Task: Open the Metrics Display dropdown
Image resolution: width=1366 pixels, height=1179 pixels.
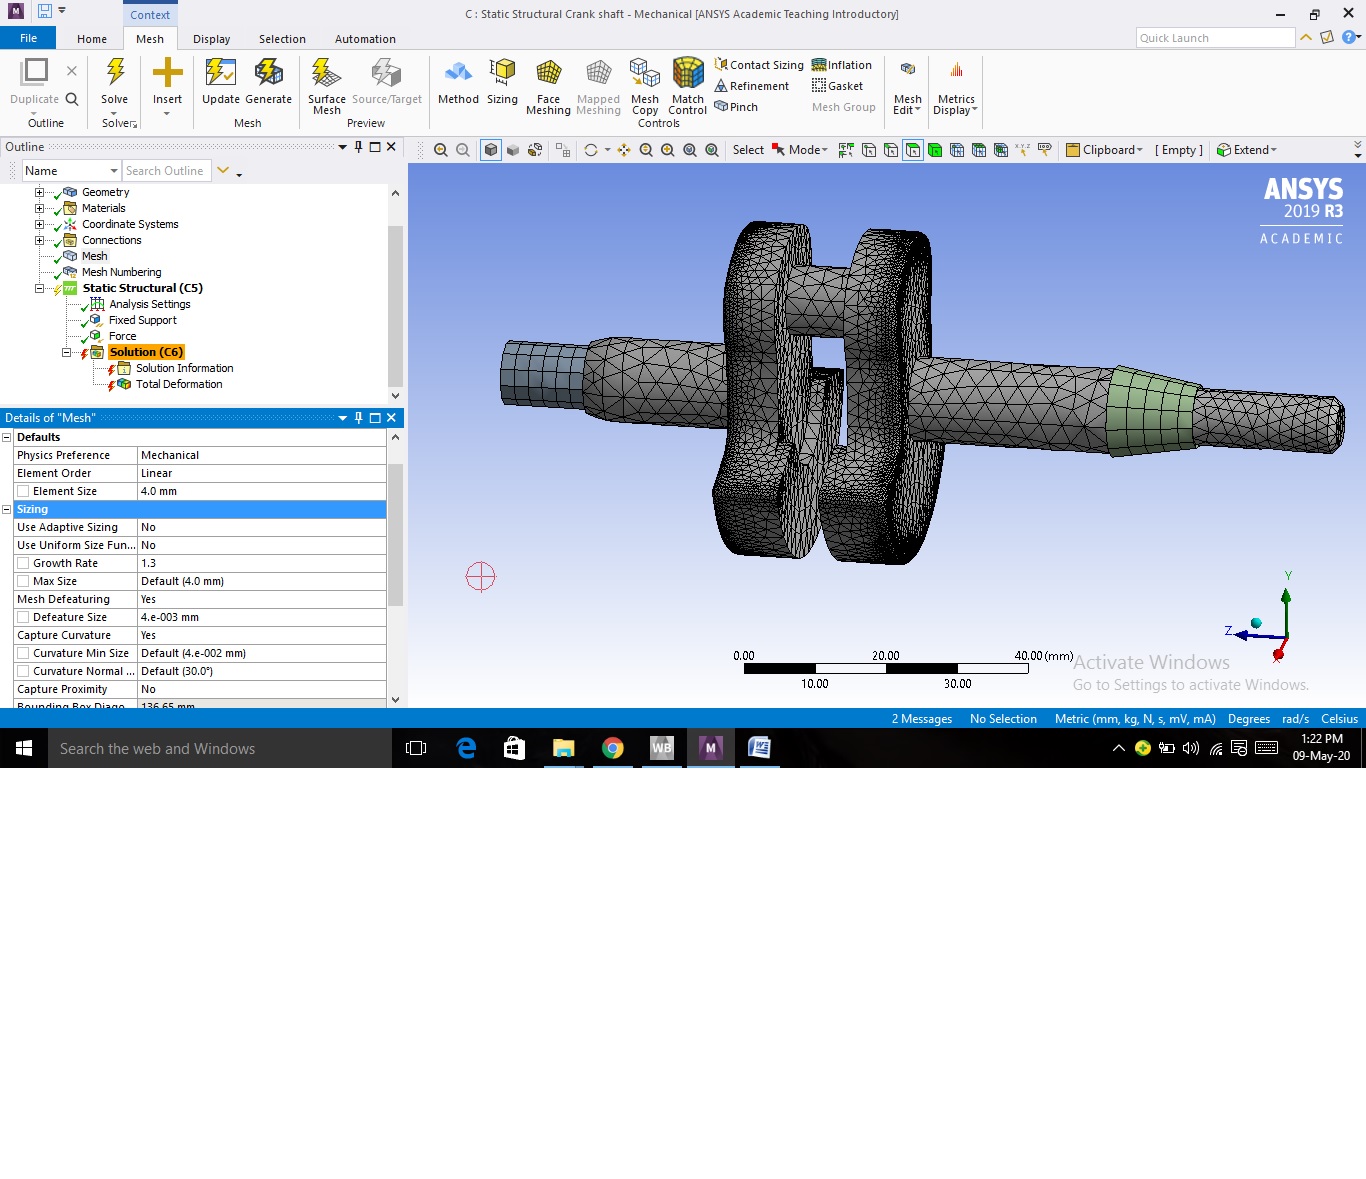Action: coord(955,87)
